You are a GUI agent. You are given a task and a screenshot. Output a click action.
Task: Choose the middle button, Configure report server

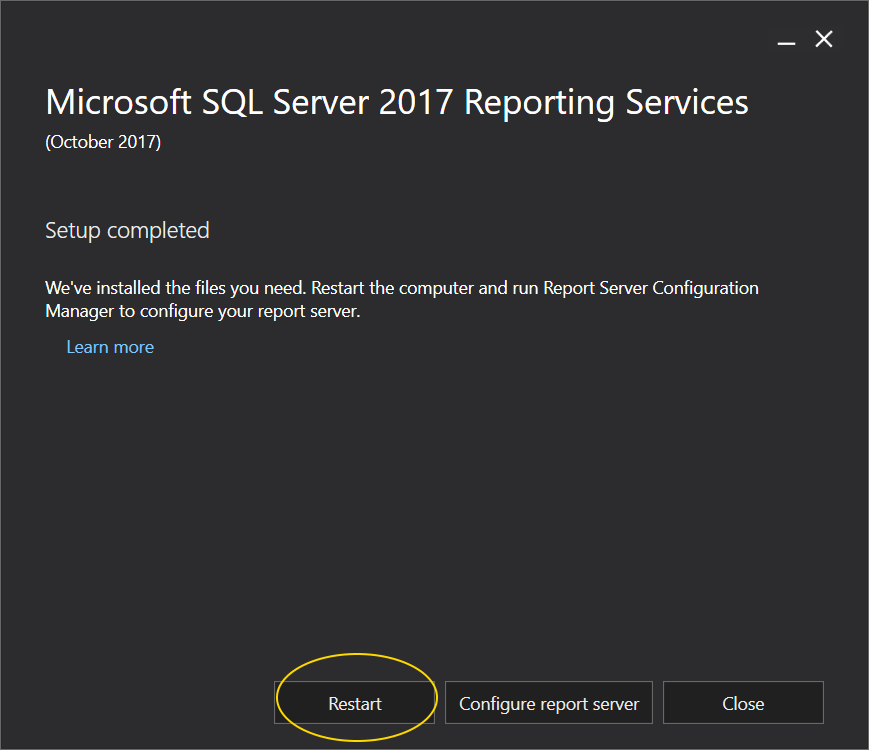tap(549, 703)
